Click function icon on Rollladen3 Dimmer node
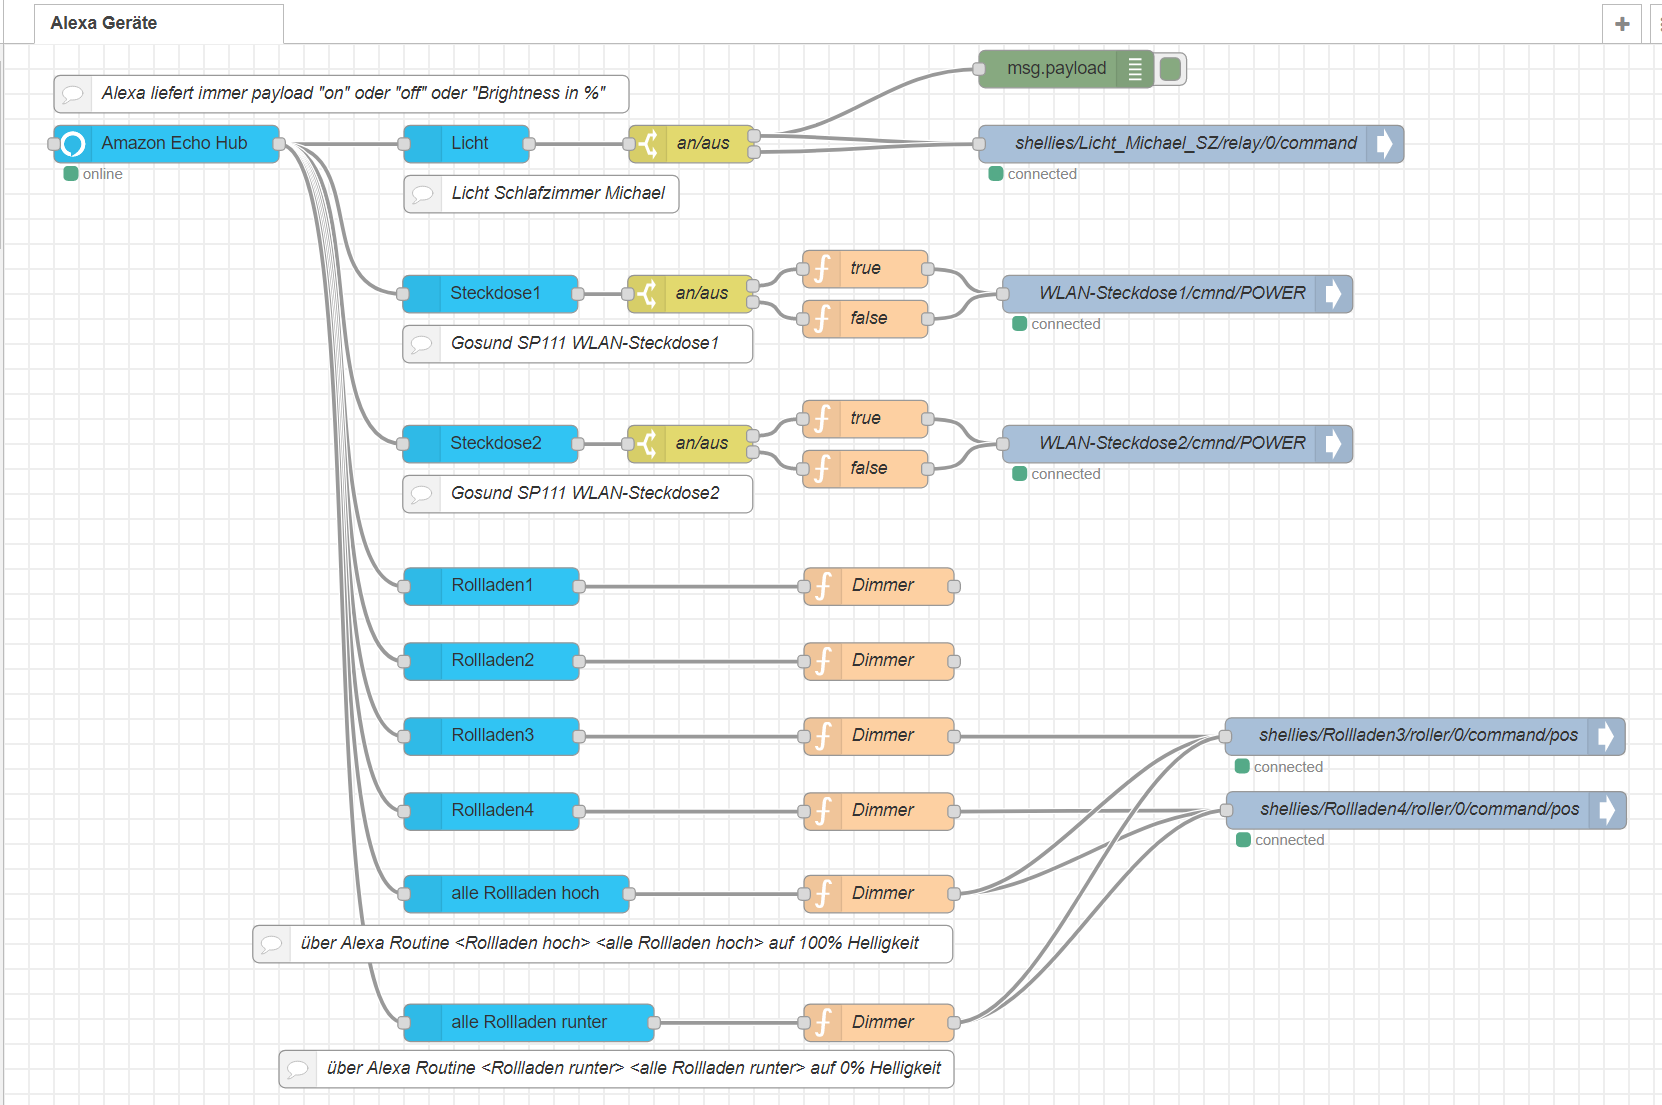Viewport: 1662px width, 1105px height. tap(823, 736)
